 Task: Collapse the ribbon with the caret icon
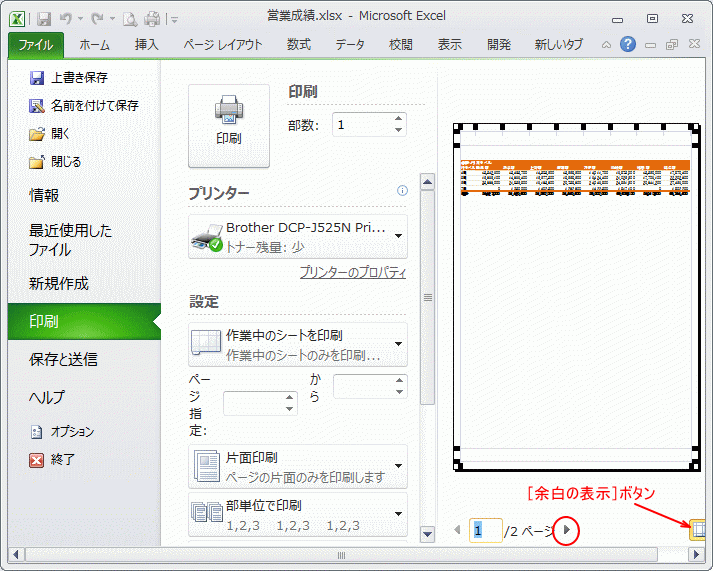pos(606,45)
